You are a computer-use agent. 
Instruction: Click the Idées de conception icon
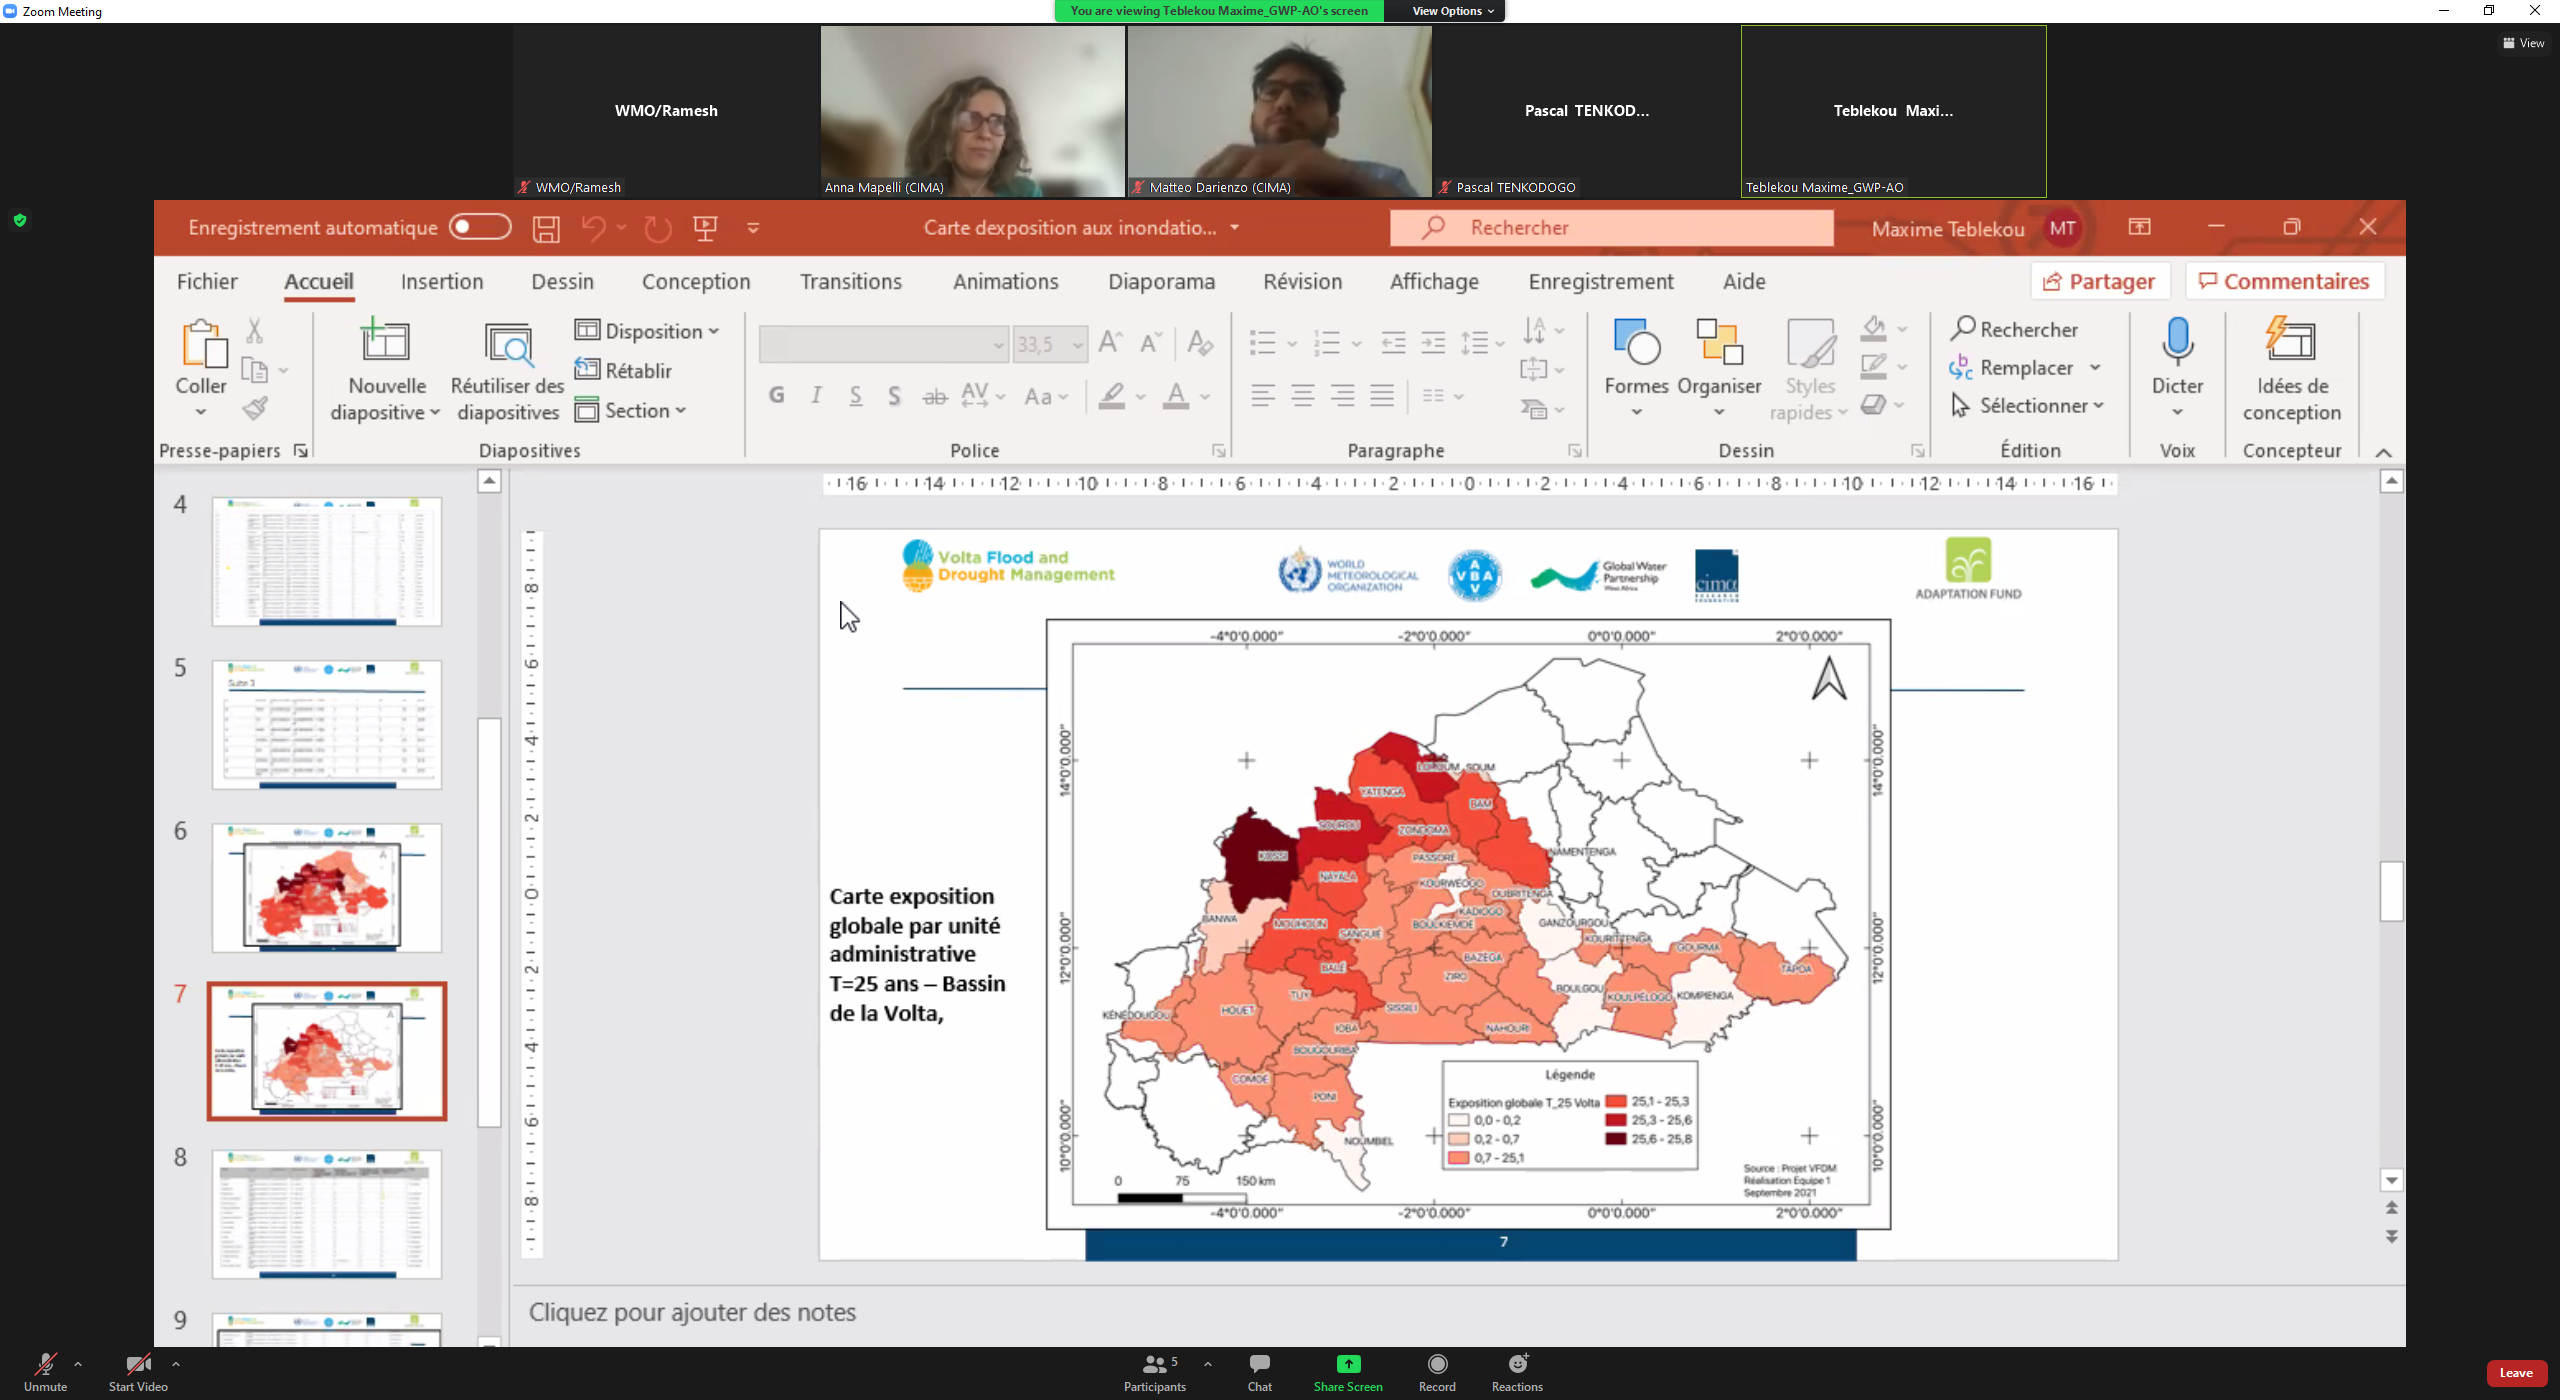point(2290,340)
